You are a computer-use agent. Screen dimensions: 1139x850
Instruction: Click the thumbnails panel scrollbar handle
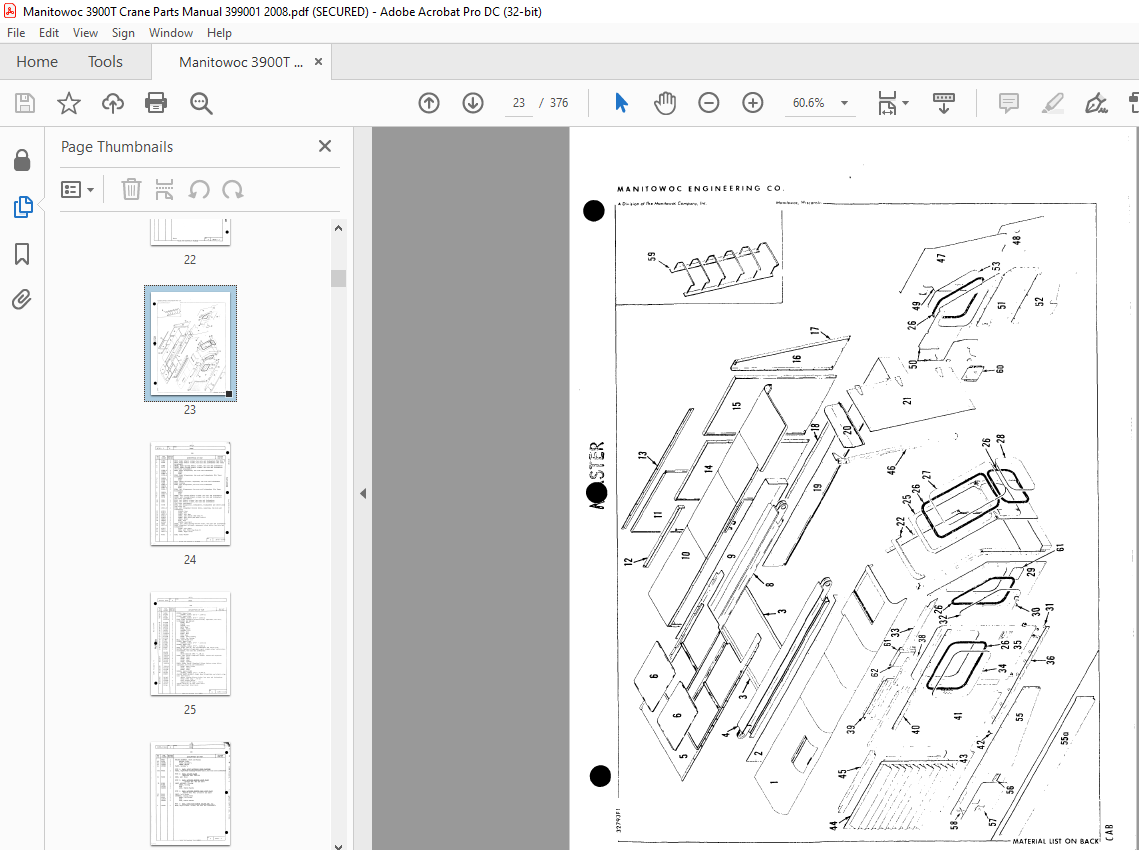[x=338, y=278]
